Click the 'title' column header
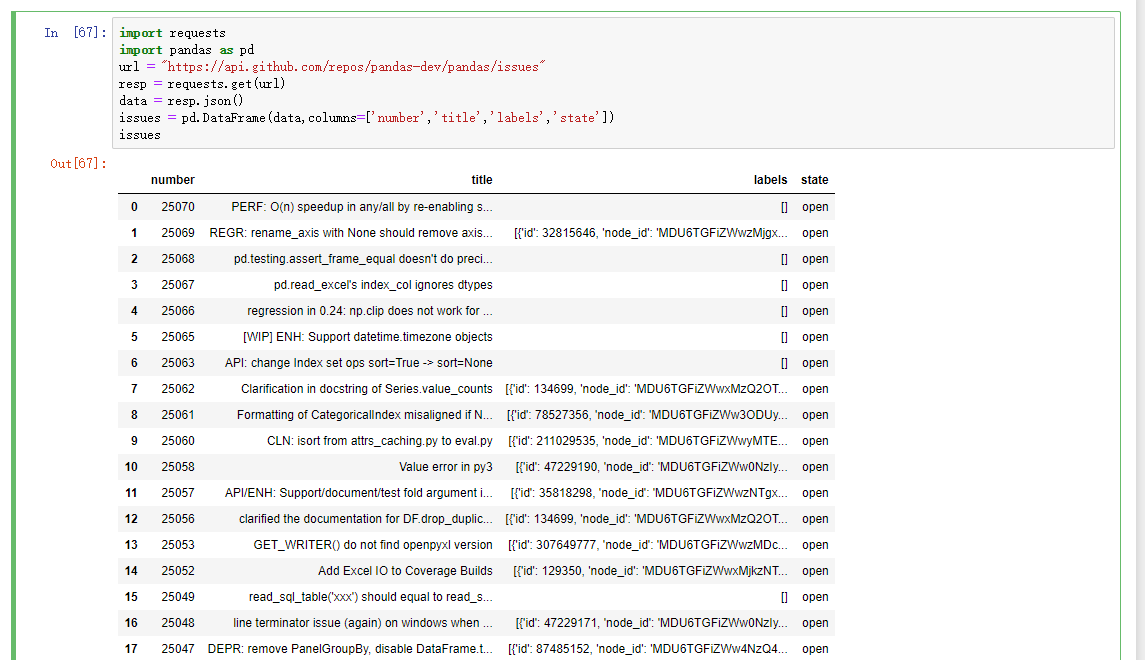 482,180
